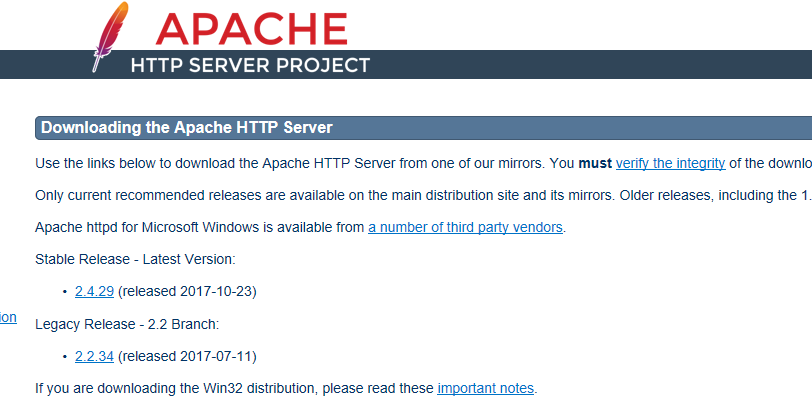Follow the important notes link

pyautogui.click(x=486, y=388)
